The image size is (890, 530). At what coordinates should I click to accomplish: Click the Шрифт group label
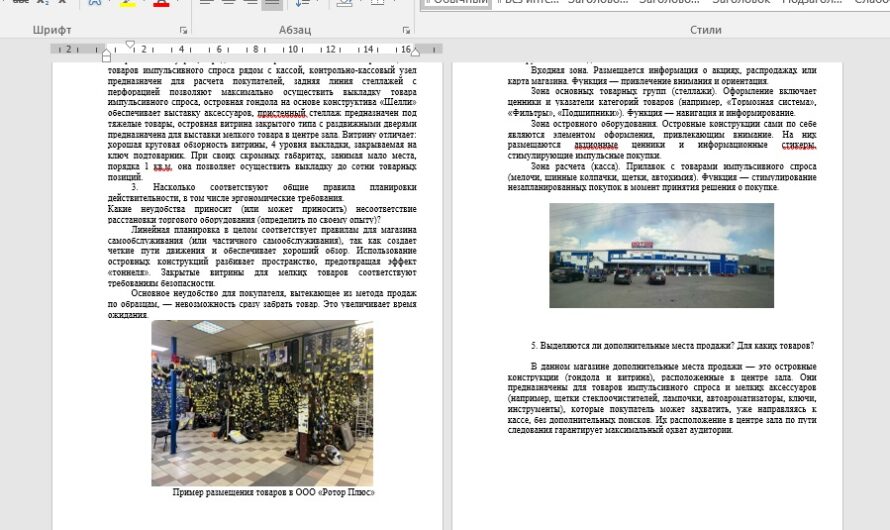[52, 30]
